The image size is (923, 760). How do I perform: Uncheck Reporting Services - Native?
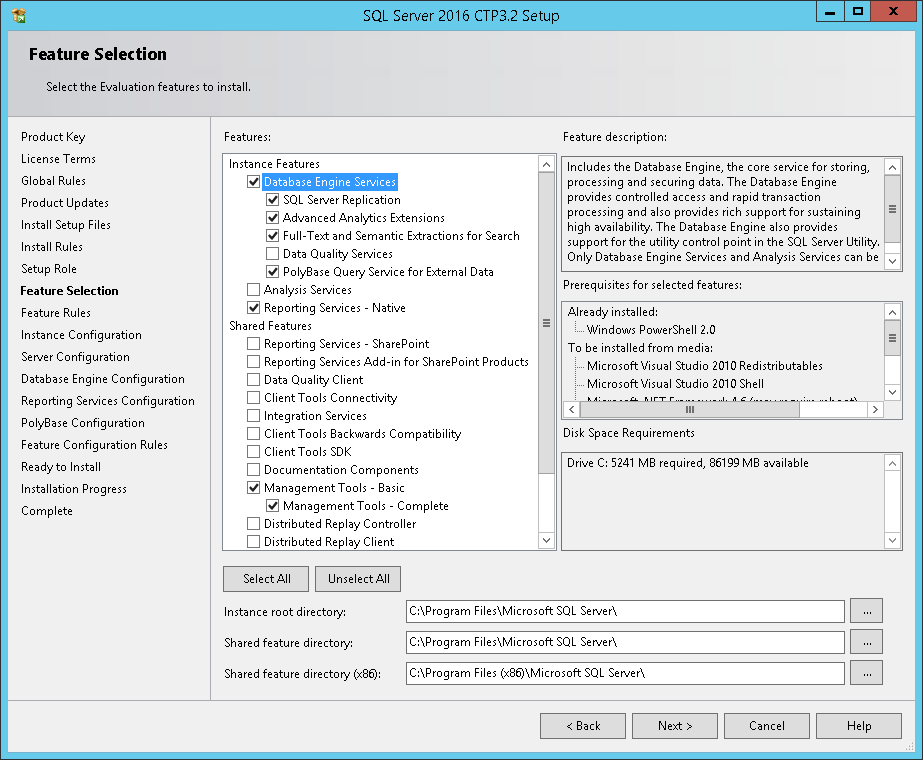pos(254,308)
